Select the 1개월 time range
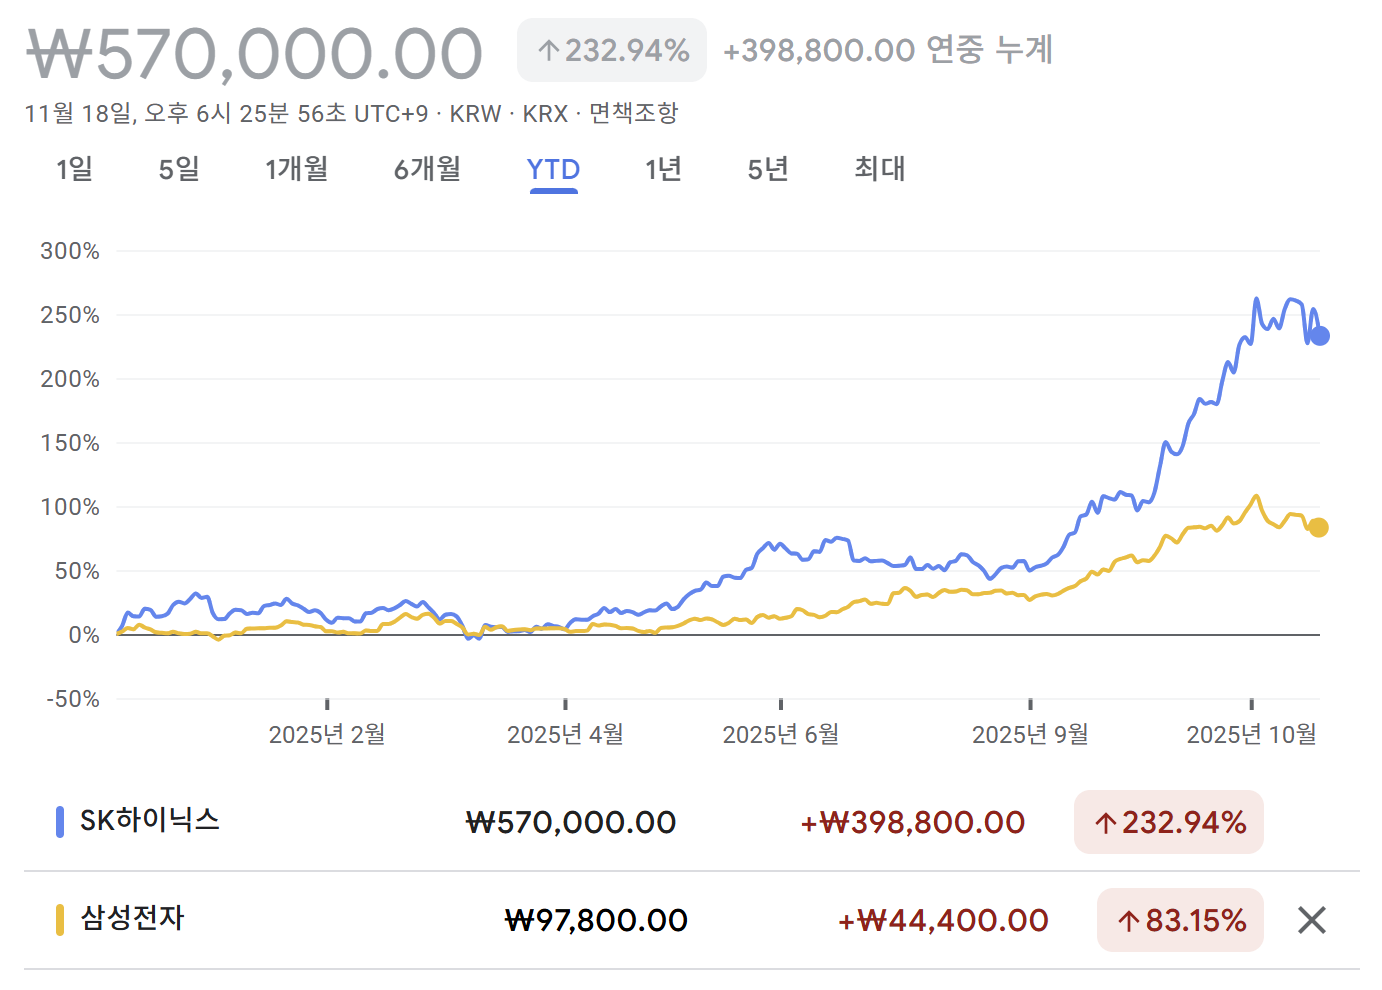 297,169
